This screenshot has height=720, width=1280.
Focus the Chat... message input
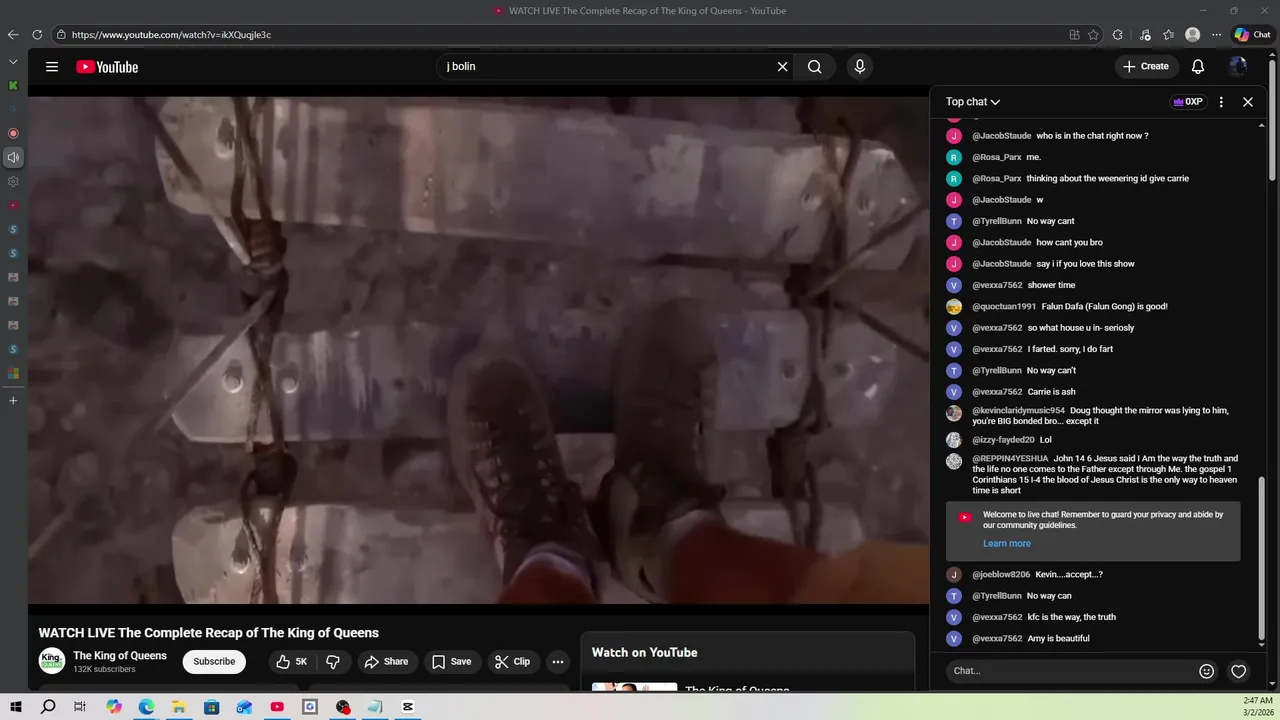(1069, 671)
